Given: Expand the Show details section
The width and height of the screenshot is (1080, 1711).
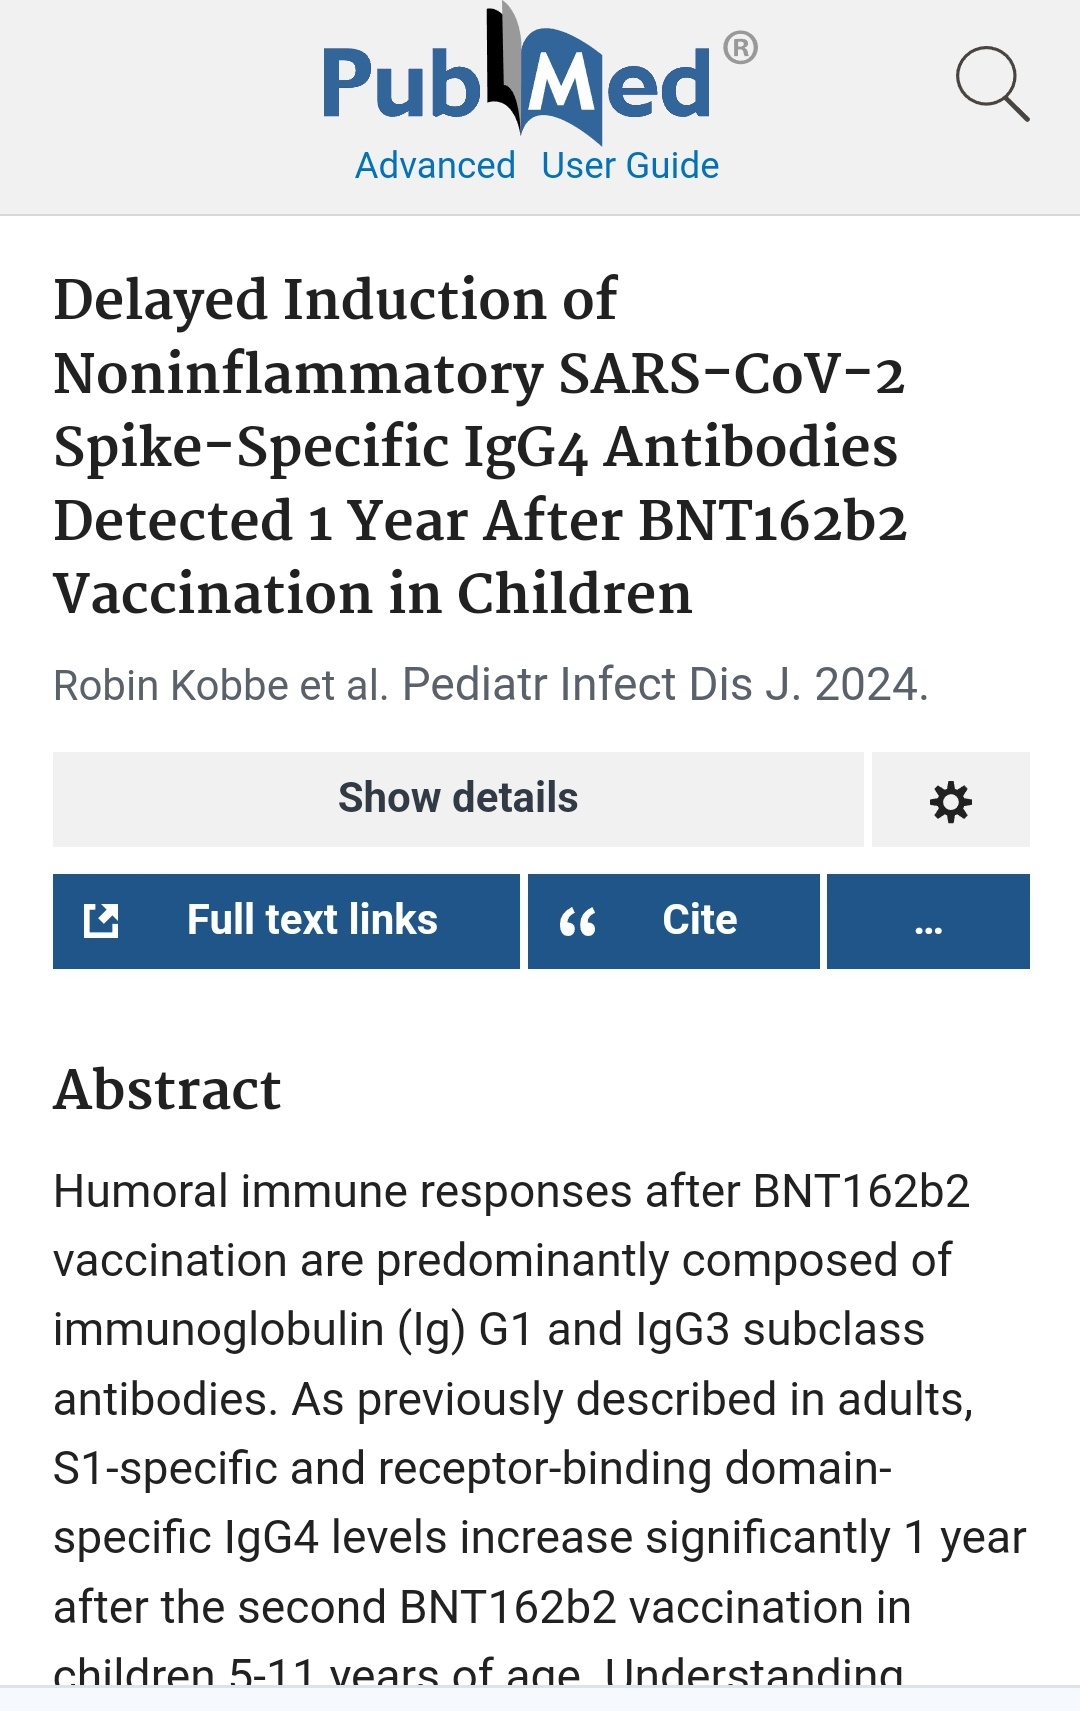Looking at the screenshot, I should pos(458,800).
